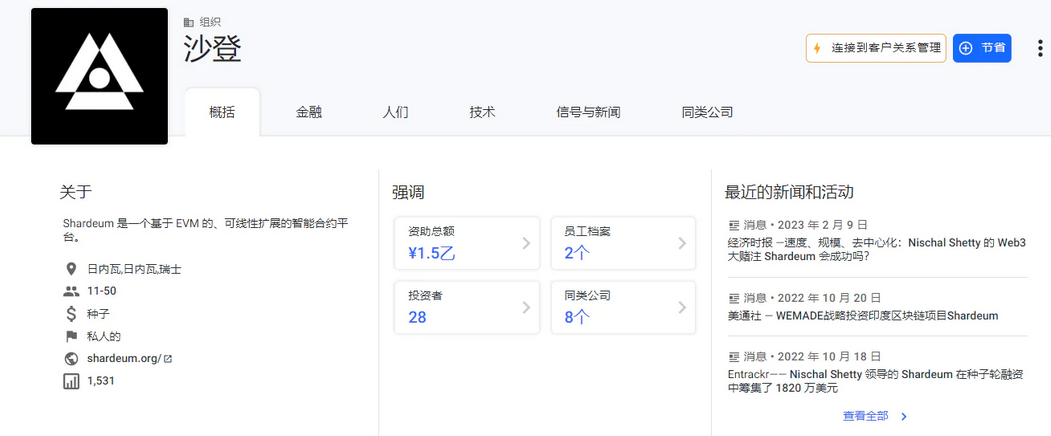The height and width of the screenshot is (436, 1051).
Task: Click the news icon for 2022 年 10 月 18 日
Action: point(733,356)
